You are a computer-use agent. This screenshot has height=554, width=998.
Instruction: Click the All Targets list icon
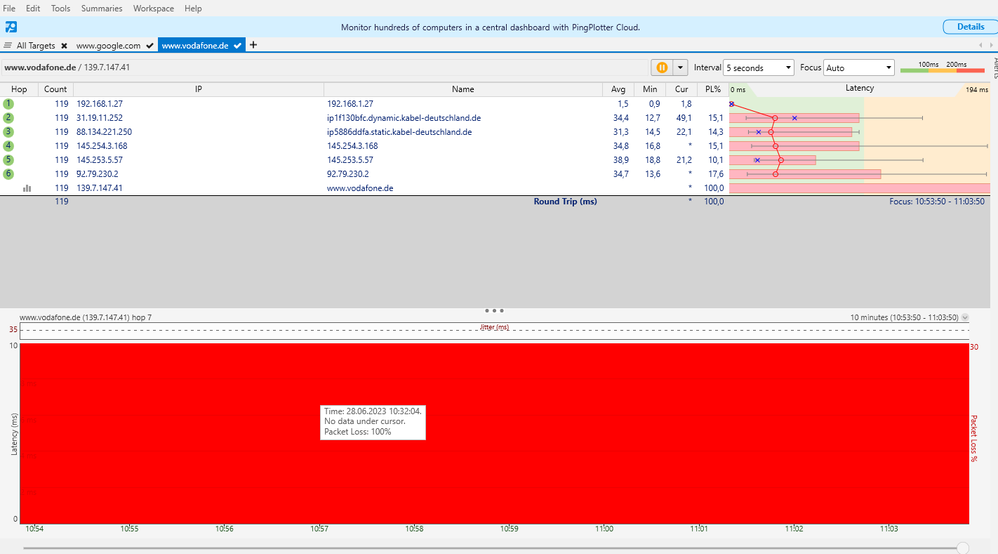click(8, 45)
